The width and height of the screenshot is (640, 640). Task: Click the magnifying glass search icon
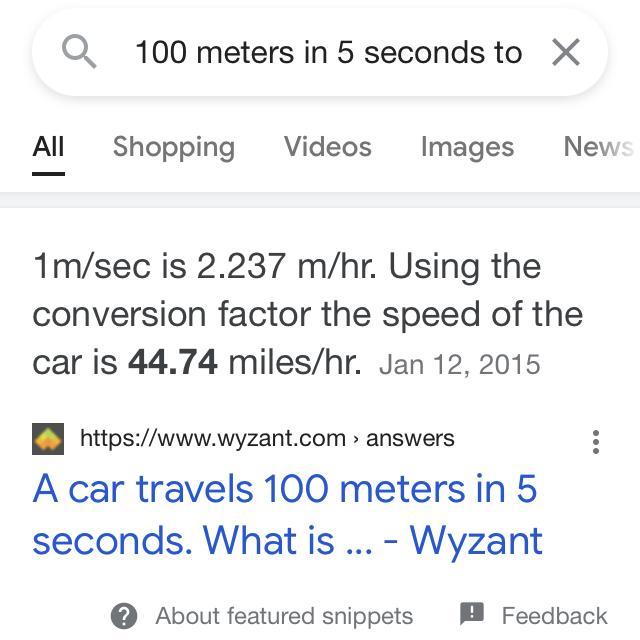point(79,52)
